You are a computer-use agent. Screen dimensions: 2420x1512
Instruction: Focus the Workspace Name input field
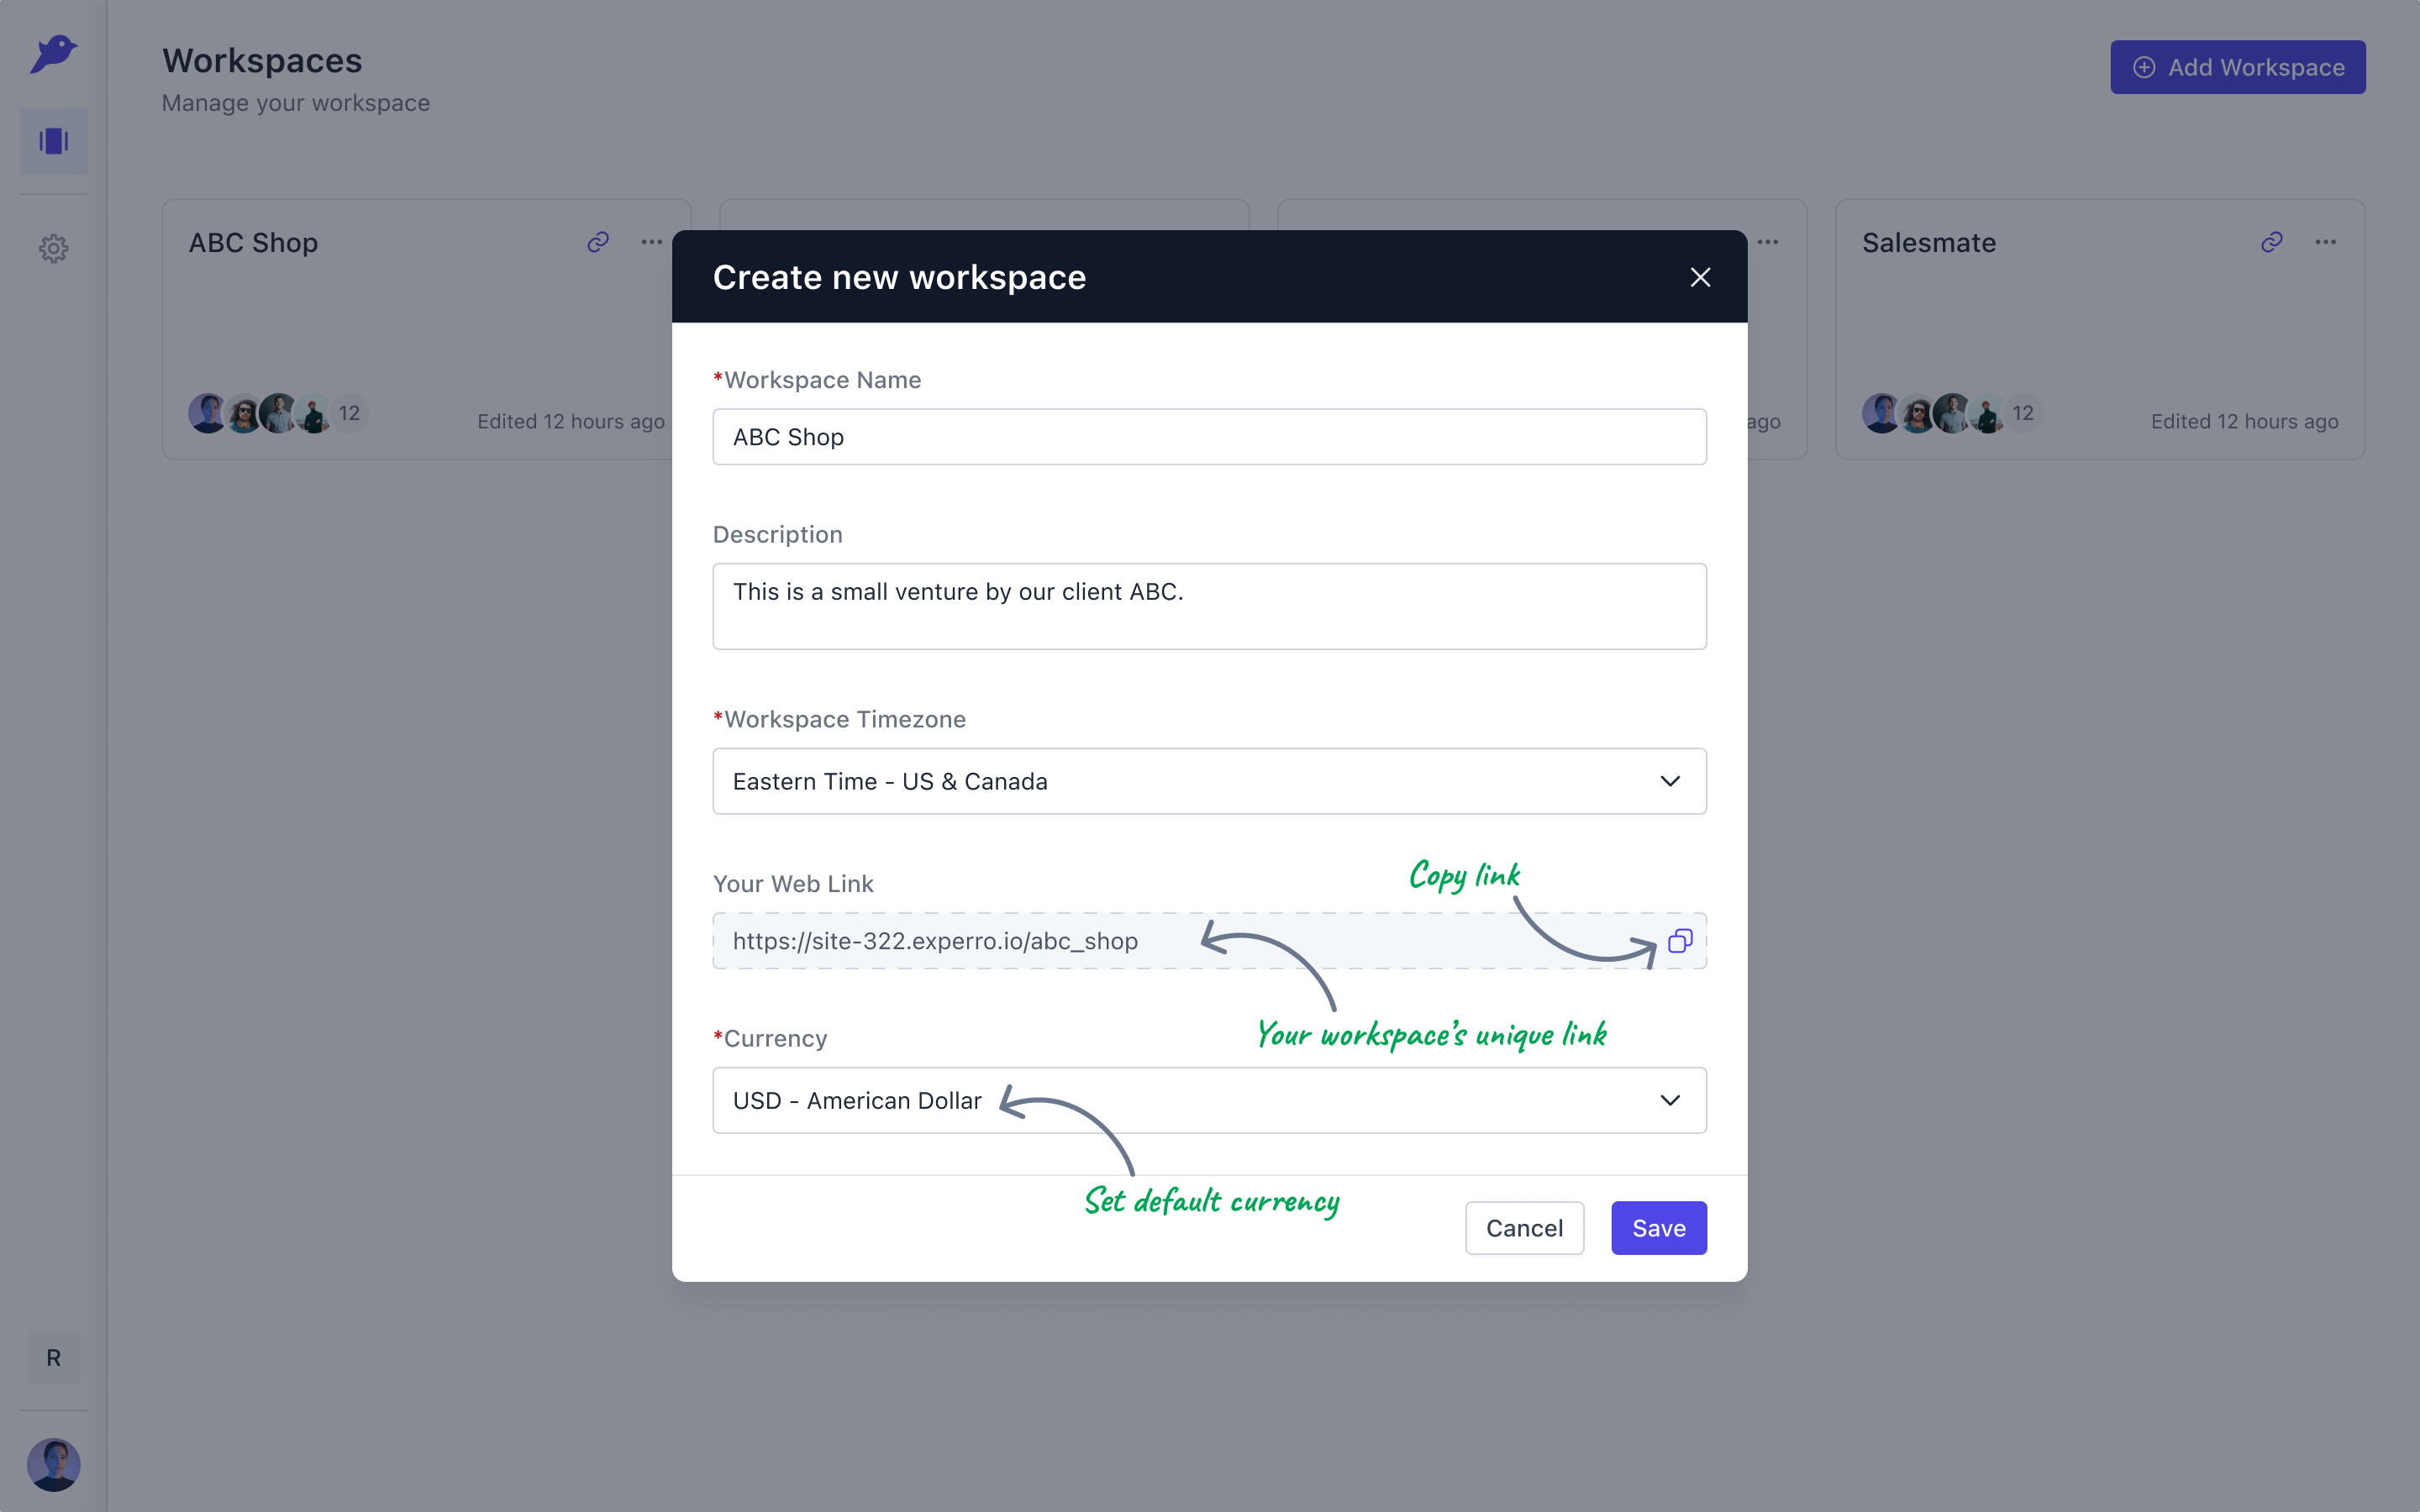[x=1209, y=437]
